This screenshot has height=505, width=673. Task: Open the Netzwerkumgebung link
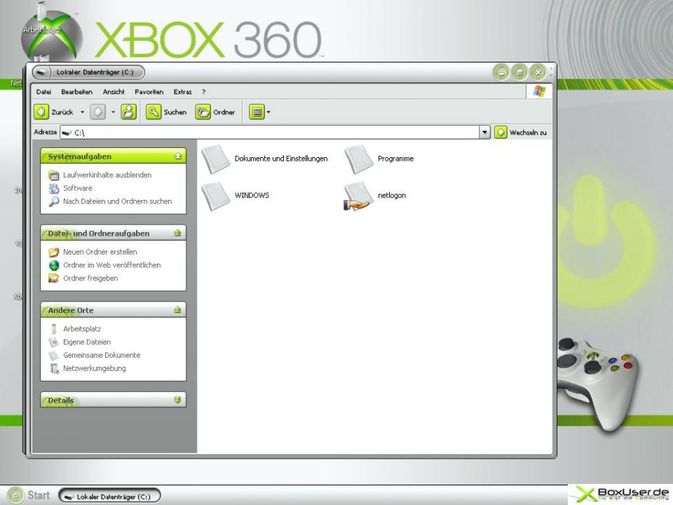pos(94,368)
